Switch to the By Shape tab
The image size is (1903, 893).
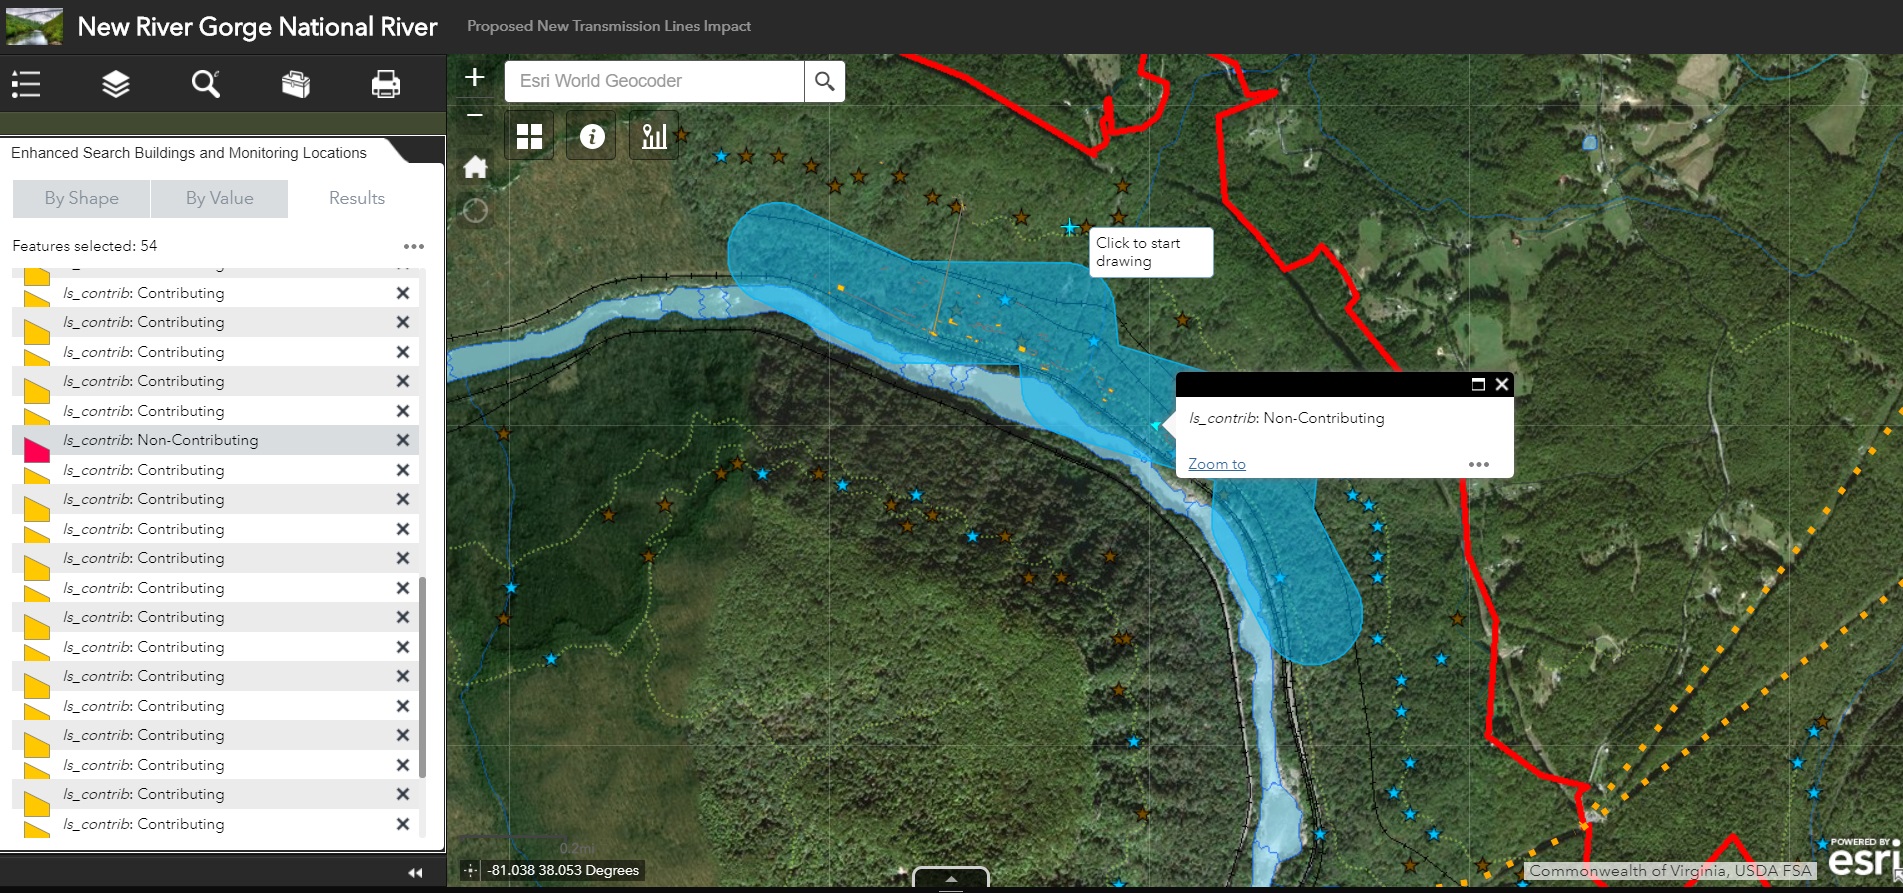81,198
